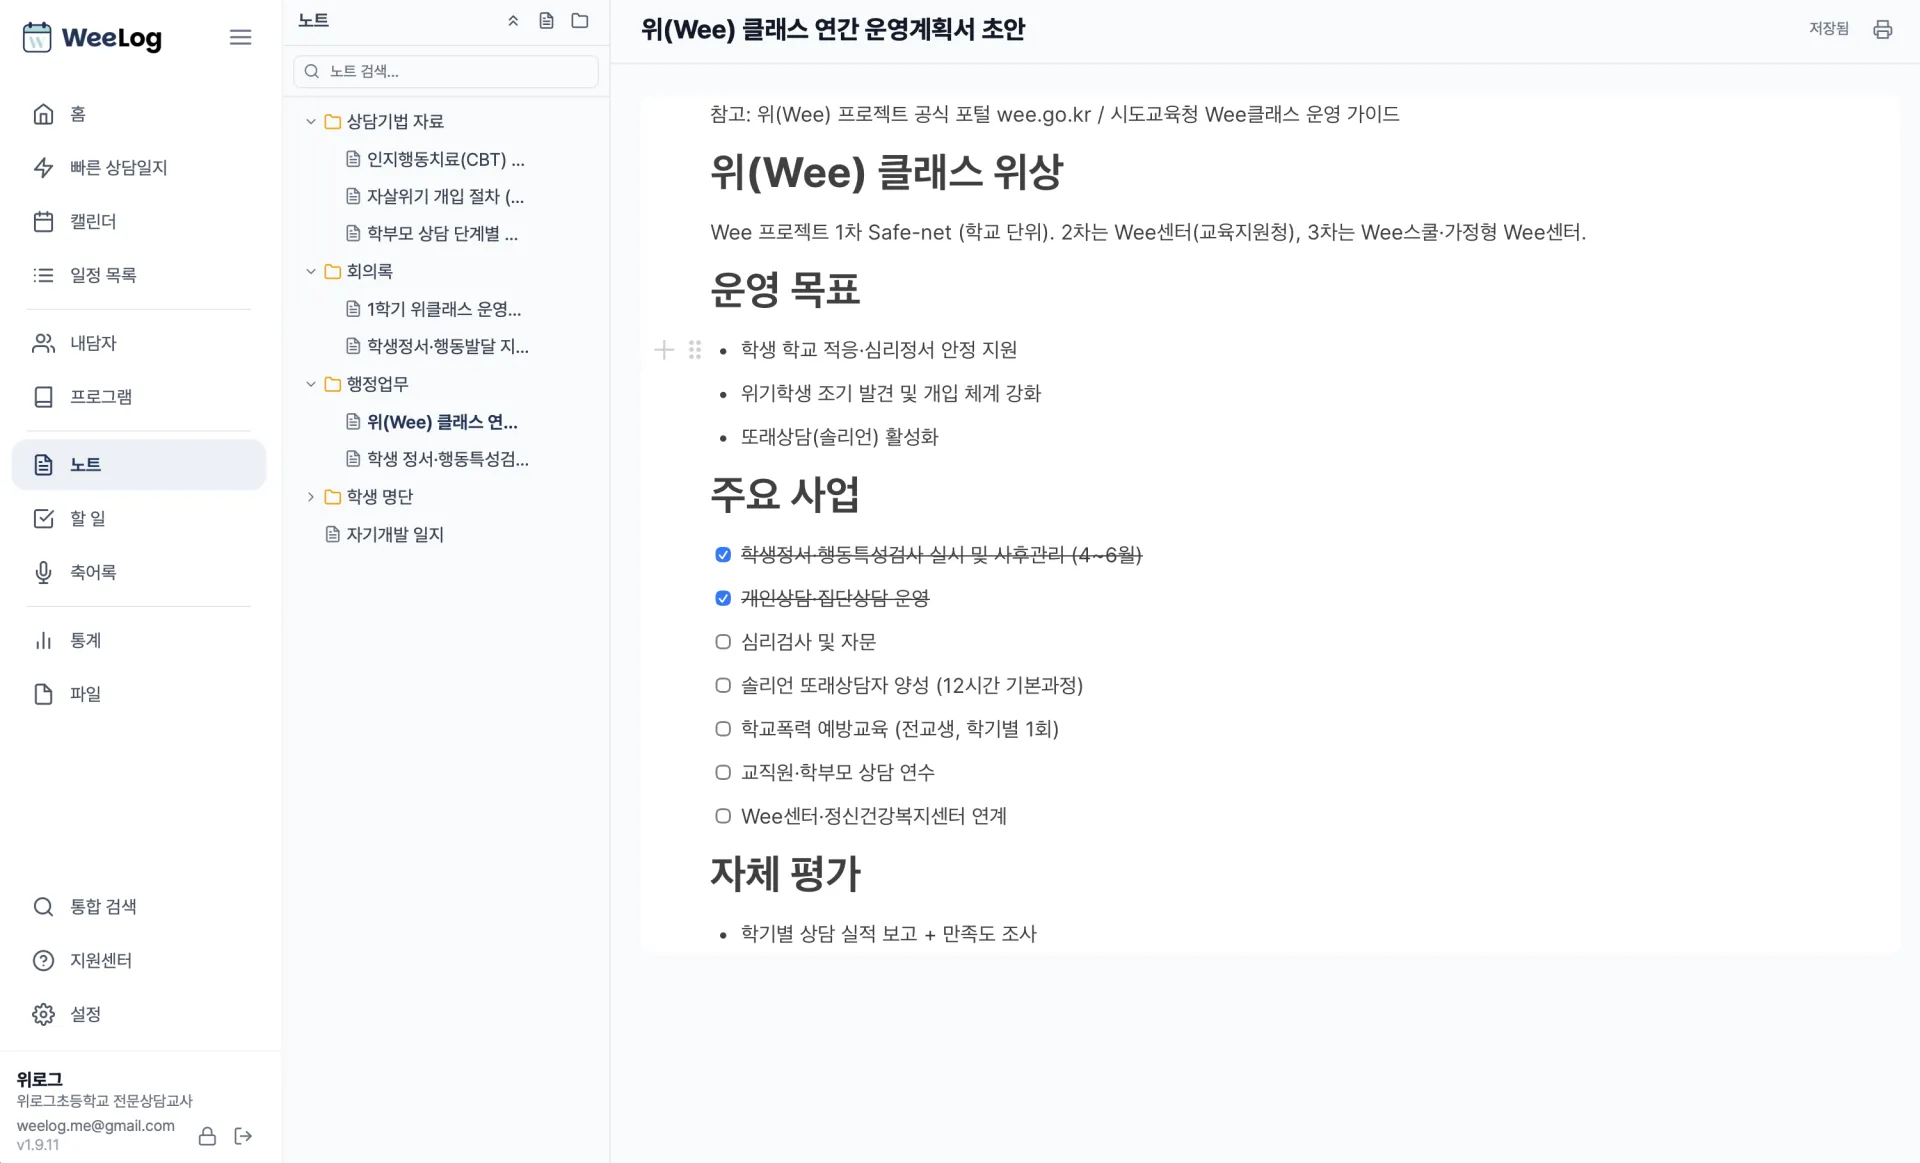The image size is (1920, 1163).
Task: Click the 빠른 상담일지 lightning icon
Action: [x=43, y=168]
